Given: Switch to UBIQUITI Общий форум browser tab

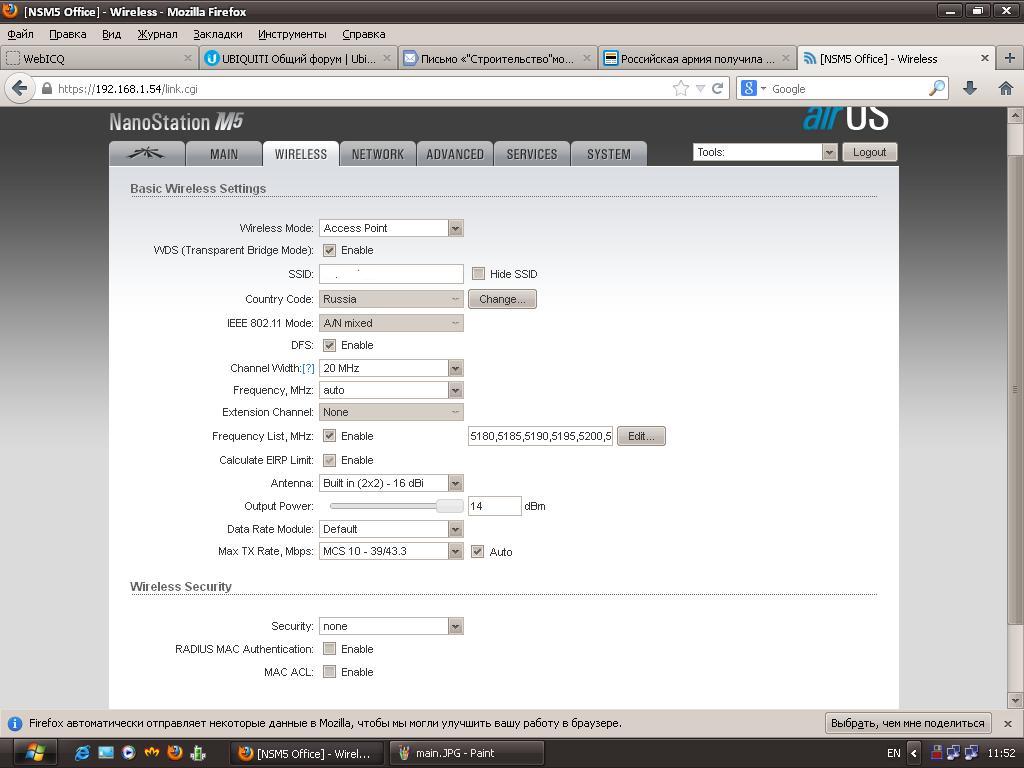Looking at the screenshot, I should pyautogui.click(x=299, y=58).
